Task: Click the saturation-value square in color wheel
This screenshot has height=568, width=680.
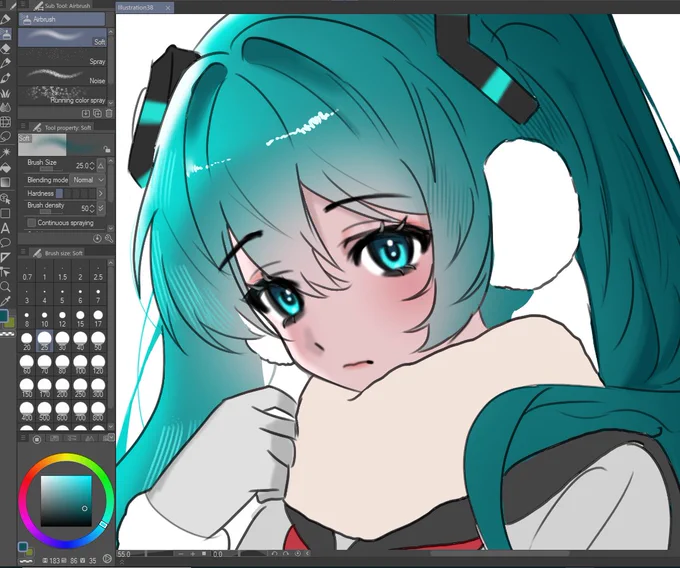Action: click(x=66, y=501)
